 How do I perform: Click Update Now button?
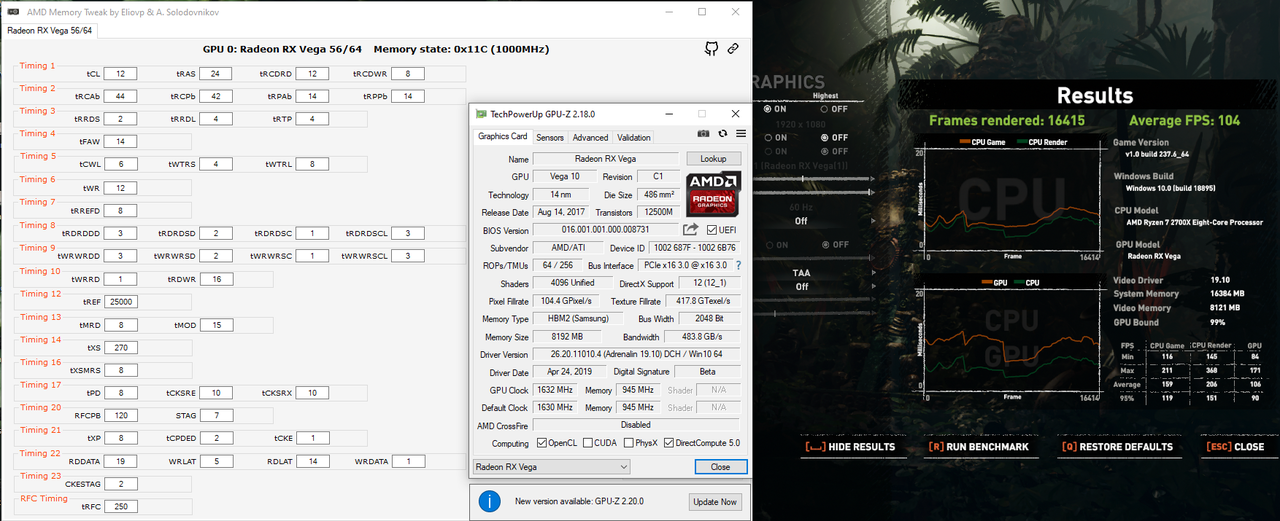[715, 501]
